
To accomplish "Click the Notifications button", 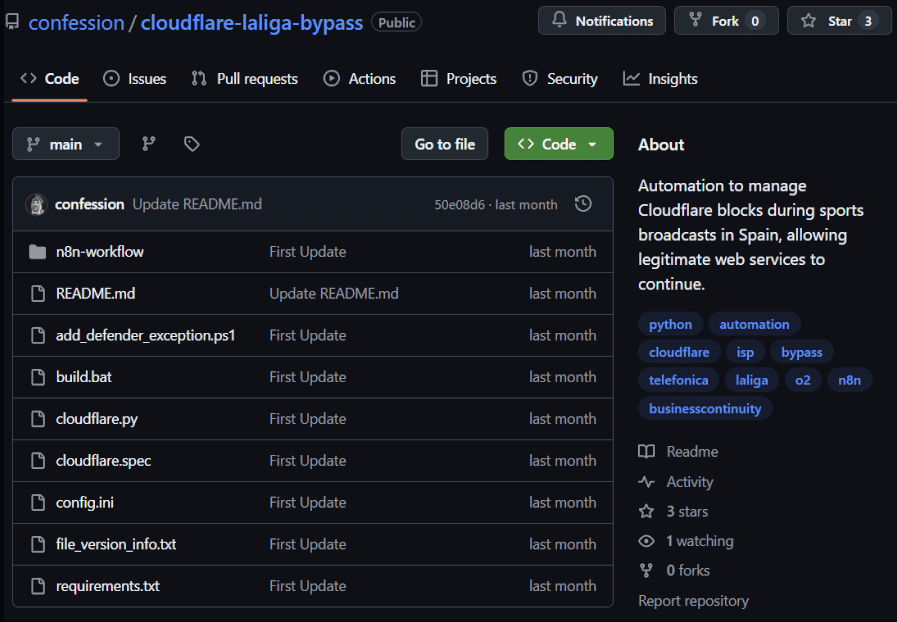I will (602, 21).
